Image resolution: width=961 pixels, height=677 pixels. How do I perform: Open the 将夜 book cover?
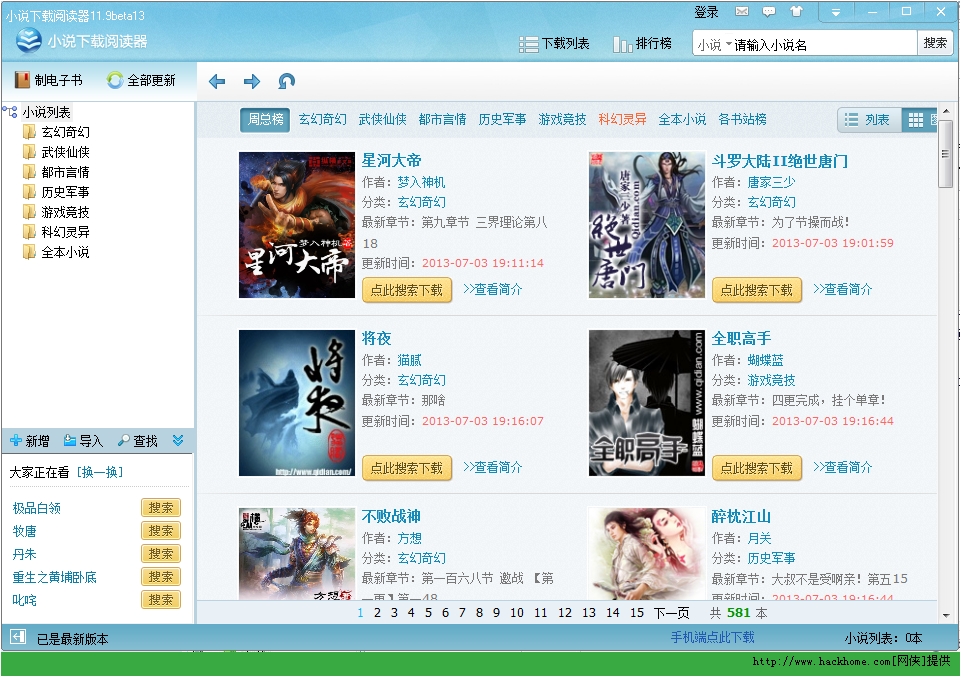click(297, 403)
